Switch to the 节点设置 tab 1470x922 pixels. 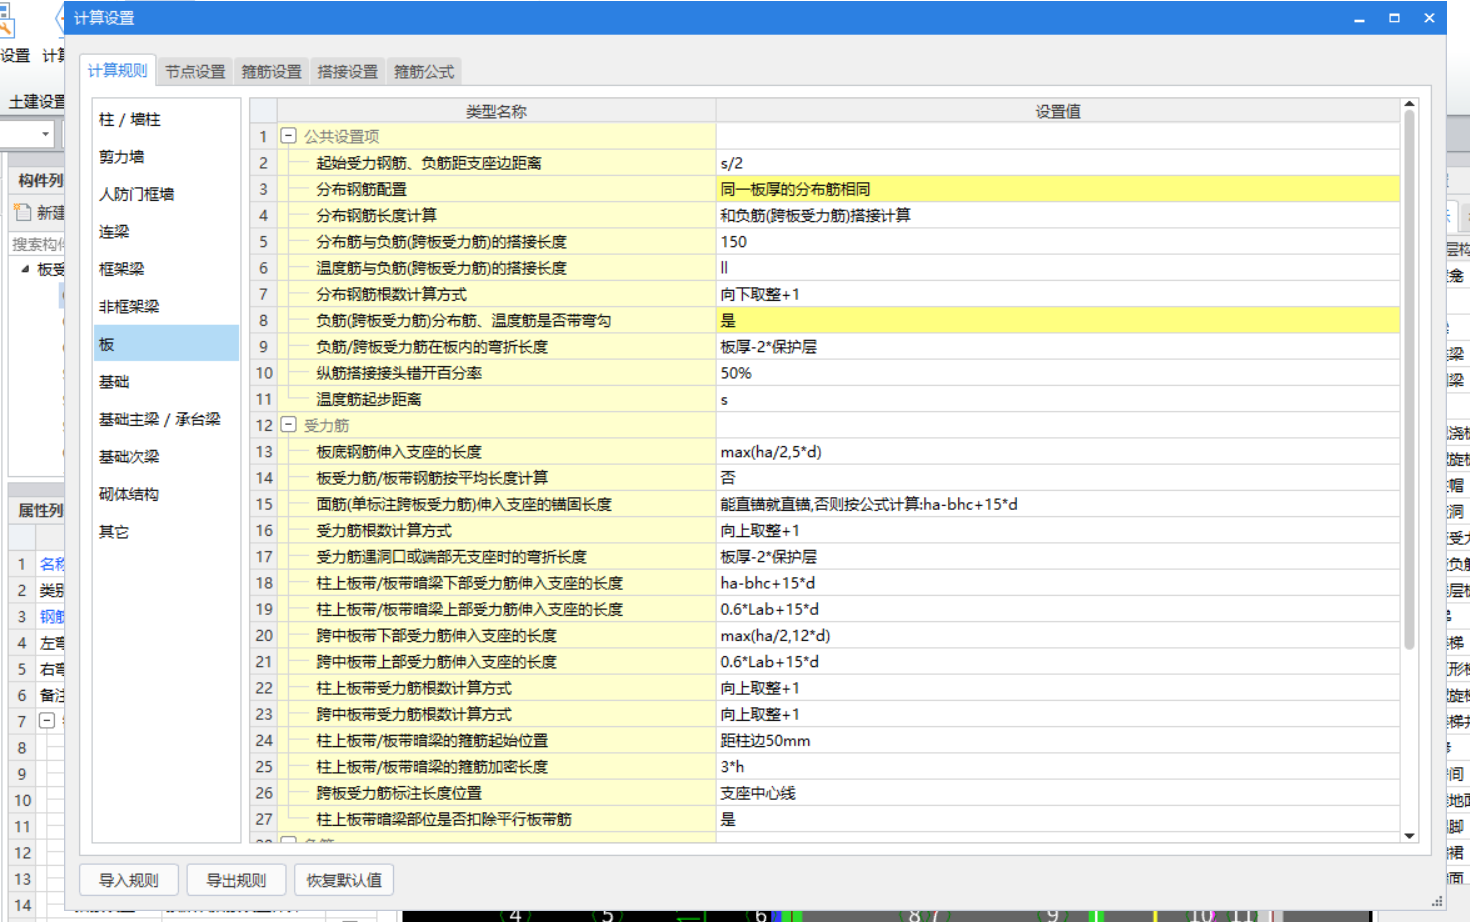click(x=195, y=72)
